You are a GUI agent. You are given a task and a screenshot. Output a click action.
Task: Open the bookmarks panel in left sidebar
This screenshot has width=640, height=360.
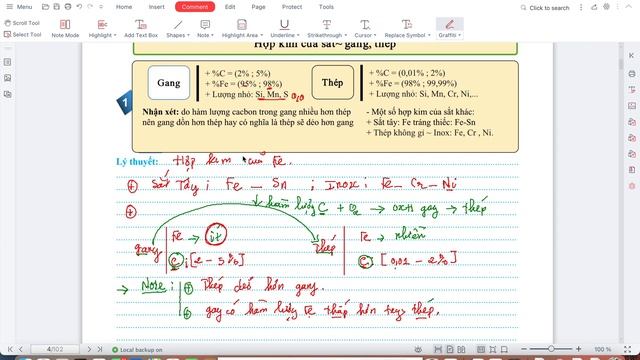tap(7, 62)
